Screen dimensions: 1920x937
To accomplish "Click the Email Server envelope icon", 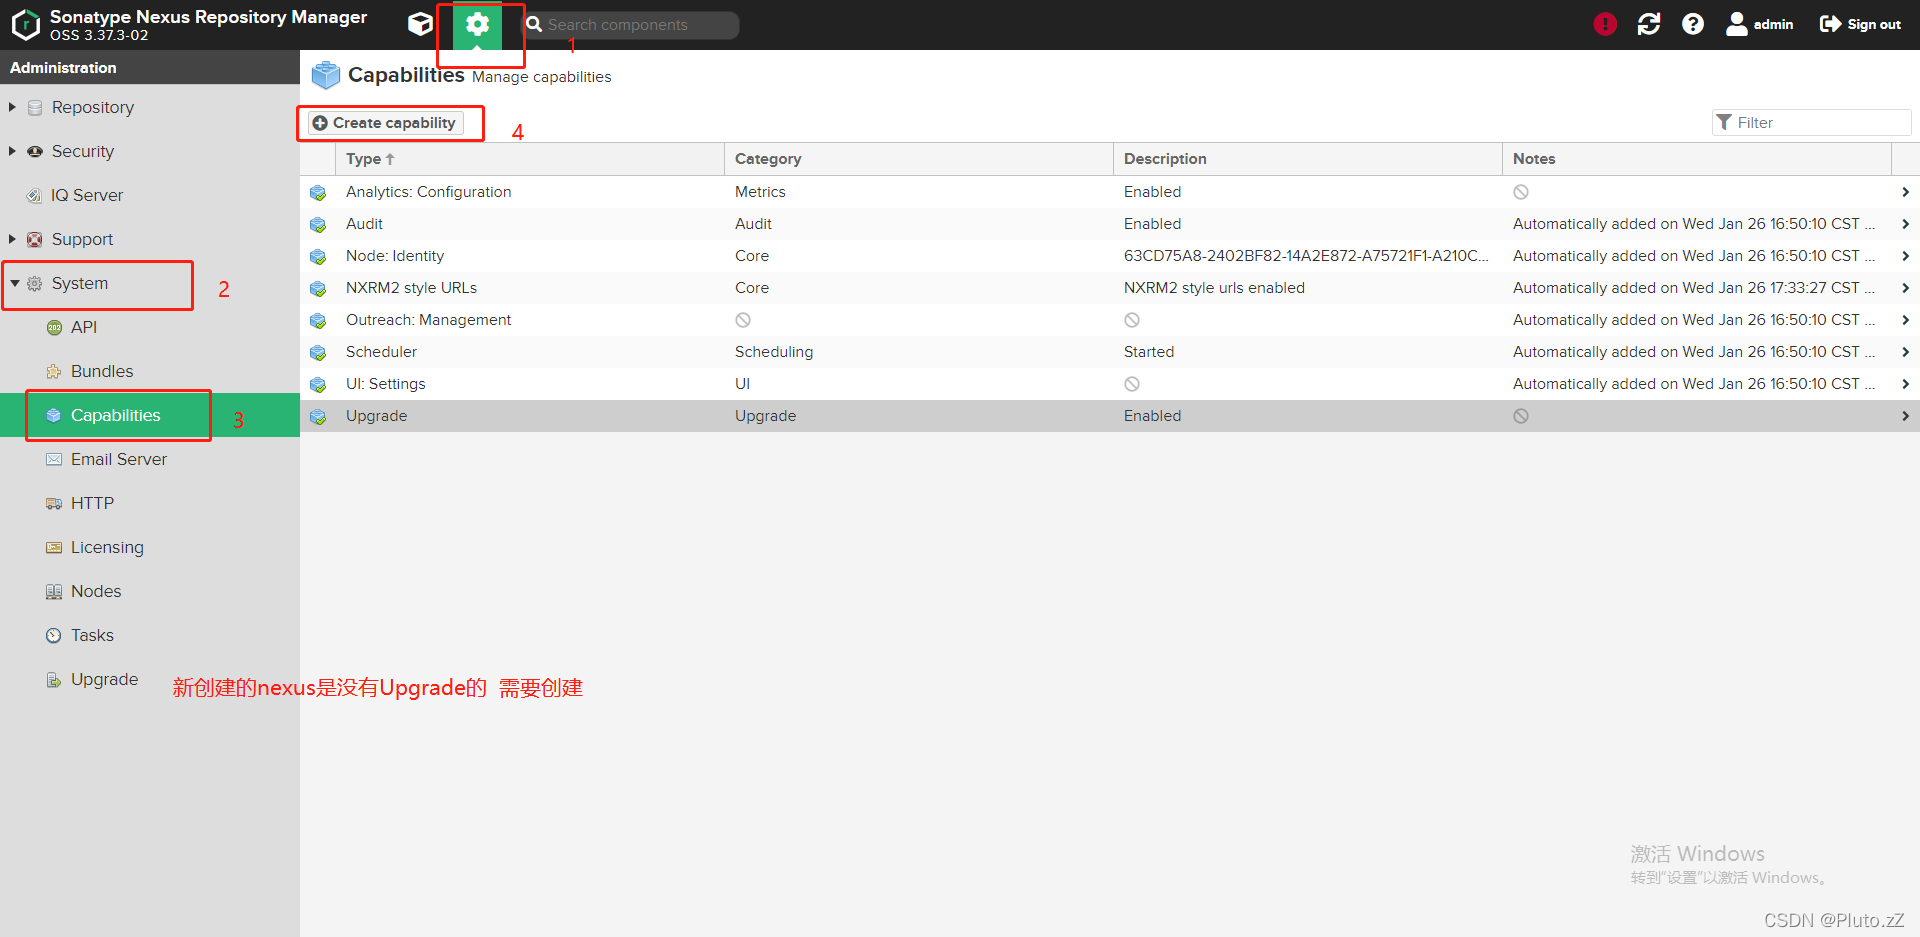I will point(54,459).
